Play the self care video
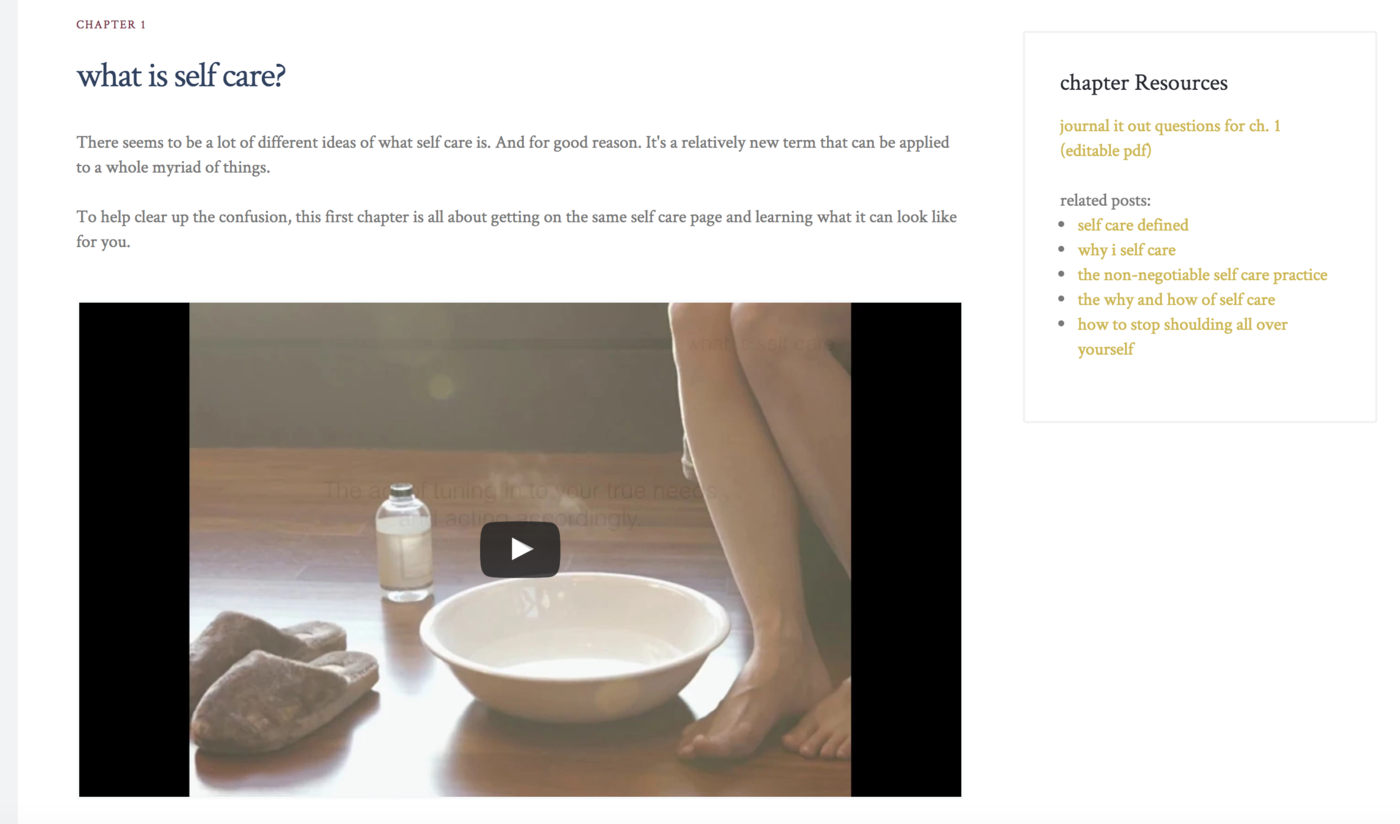Screen dimensions: 1400x824 pos(520,549)
